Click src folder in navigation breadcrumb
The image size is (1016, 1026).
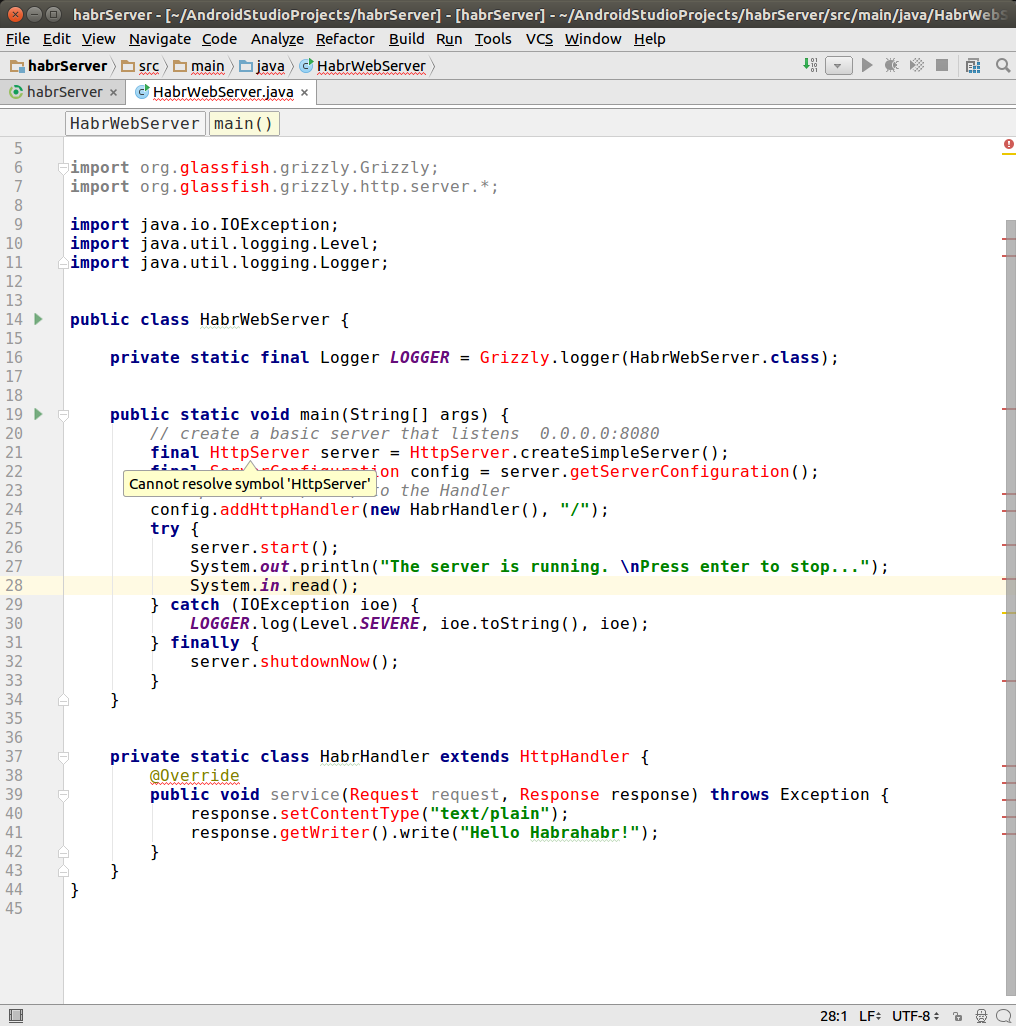click(141, 66)
